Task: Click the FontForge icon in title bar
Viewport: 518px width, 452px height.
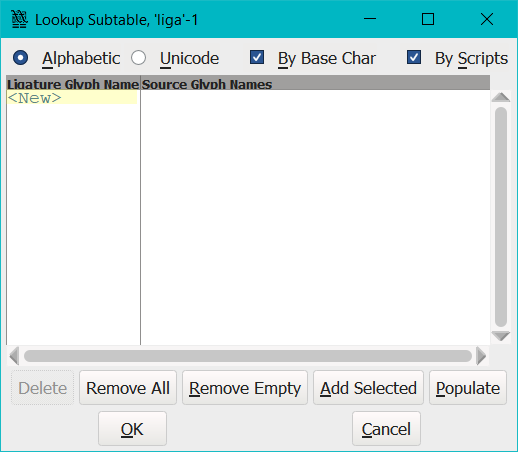Action: pos(19,19)
